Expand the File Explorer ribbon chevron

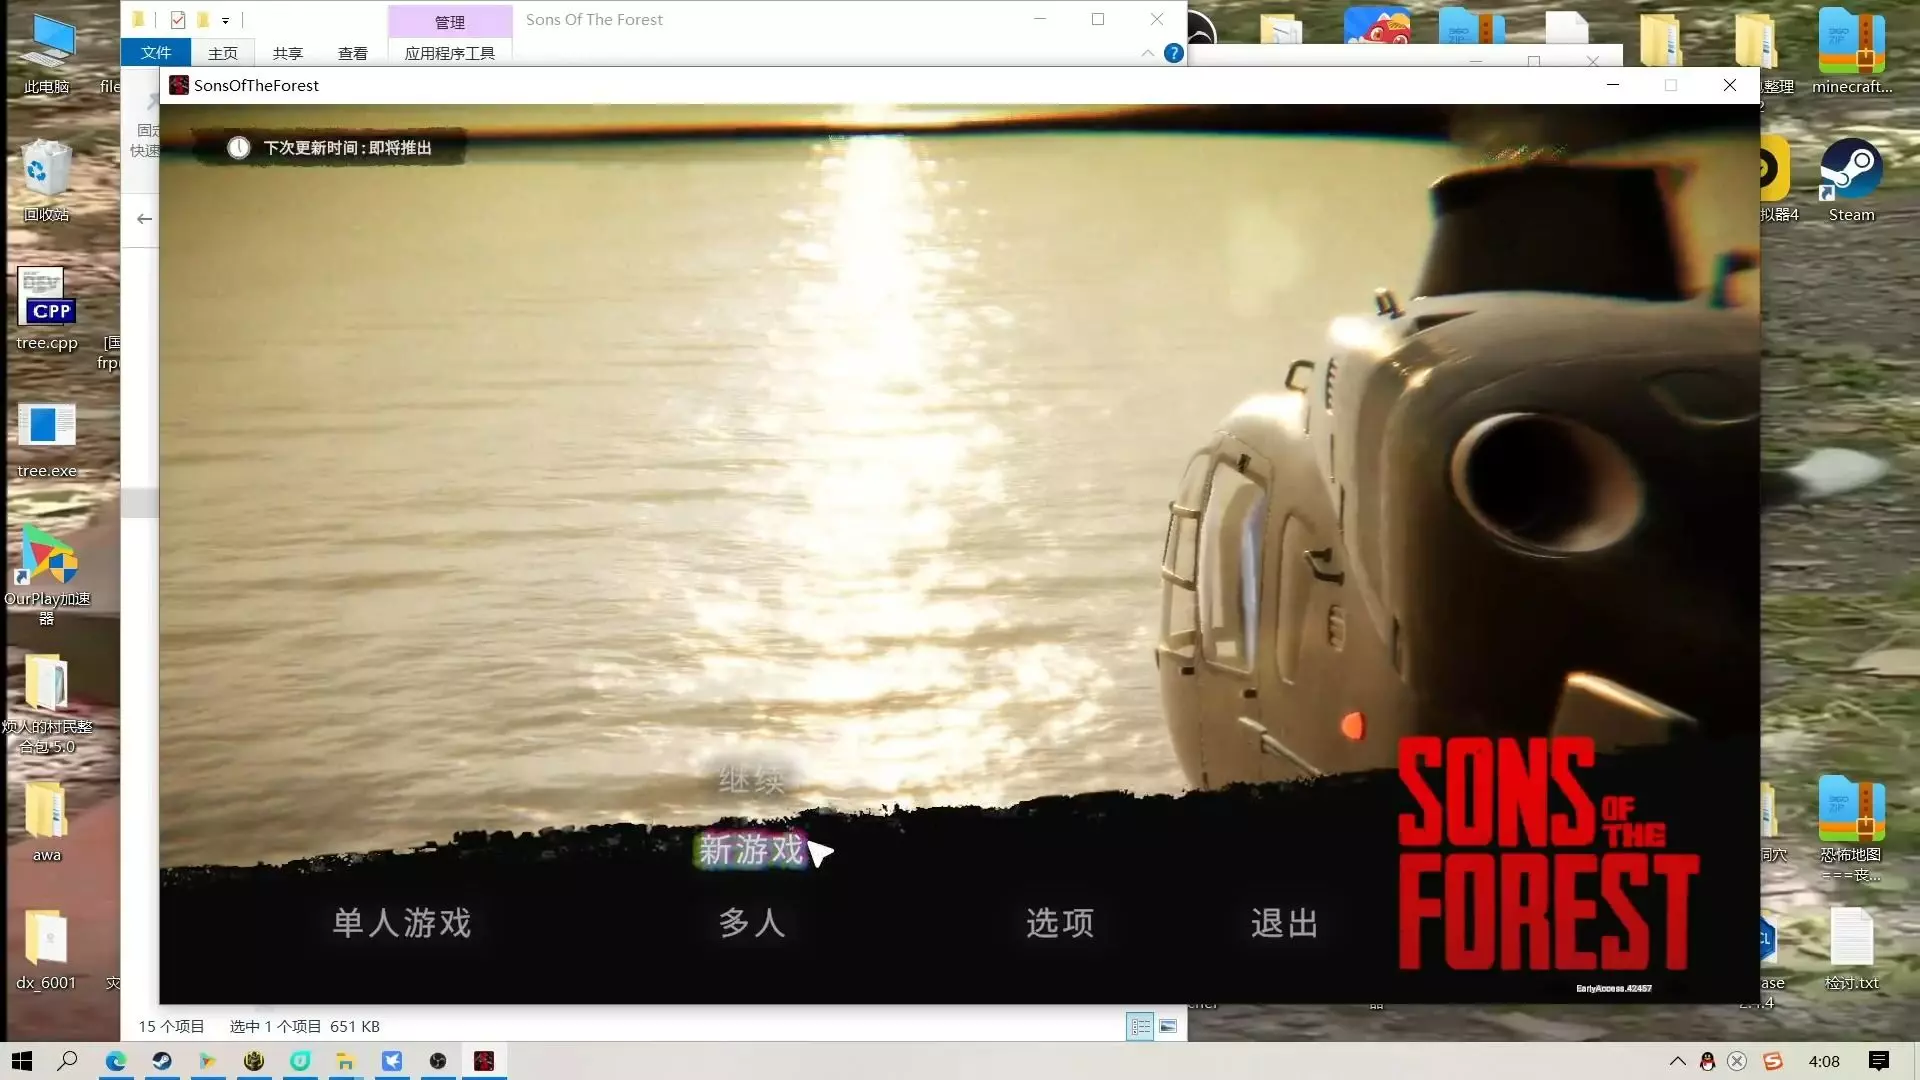pyautogui.click(x=1147, y=53)
